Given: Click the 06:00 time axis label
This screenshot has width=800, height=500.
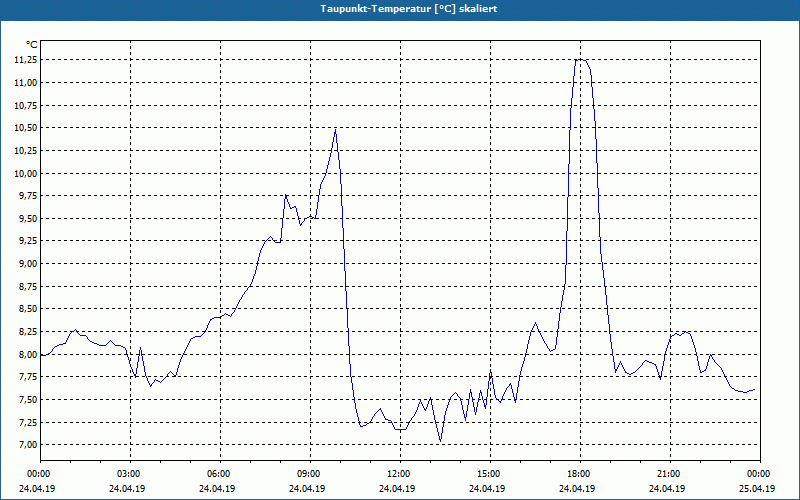Looking at the screenshot, I should point(220,474).
